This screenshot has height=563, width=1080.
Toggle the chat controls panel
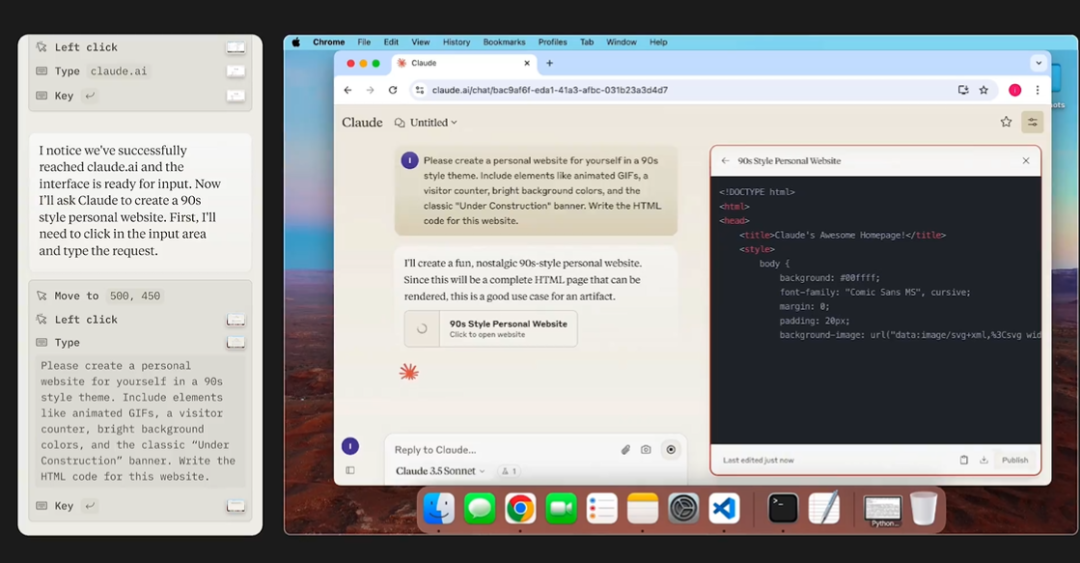coord(1032,122)
